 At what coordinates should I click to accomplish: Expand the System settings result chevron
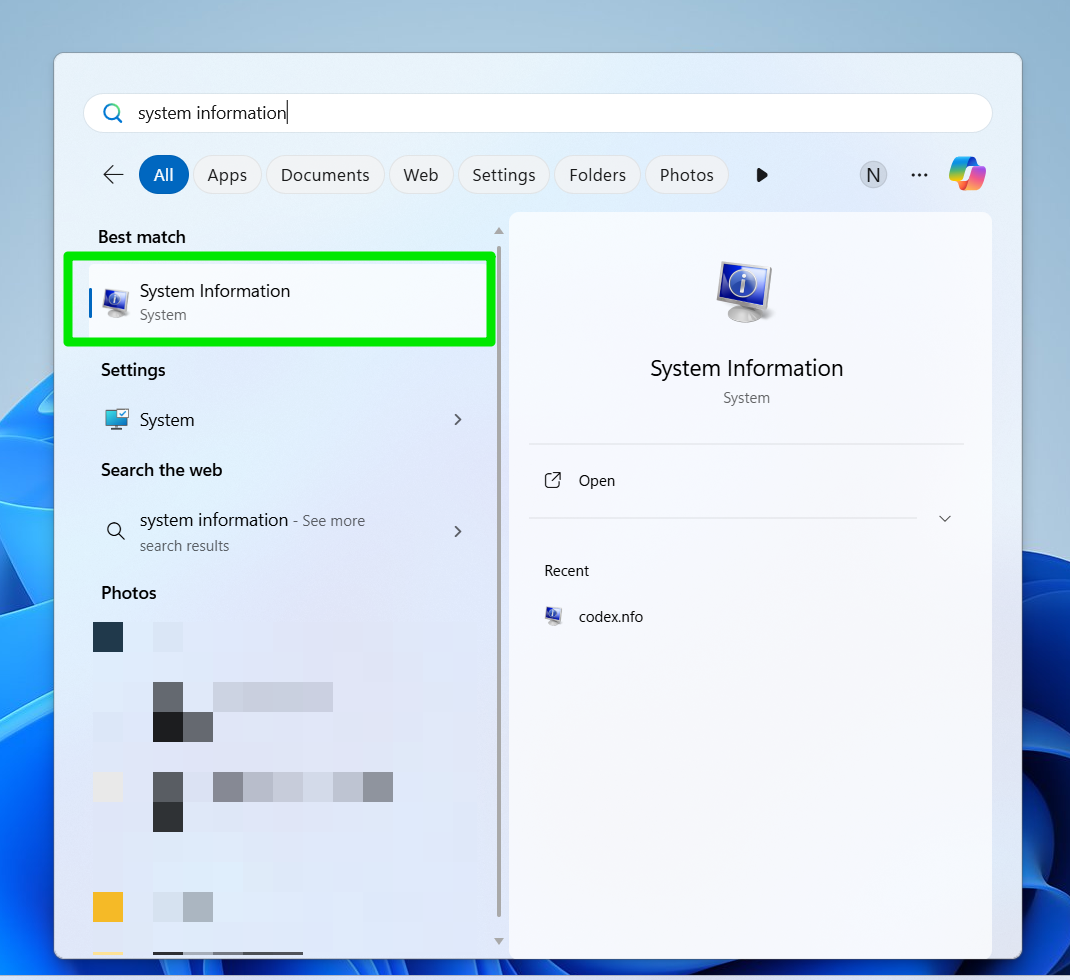click(458, 420)
